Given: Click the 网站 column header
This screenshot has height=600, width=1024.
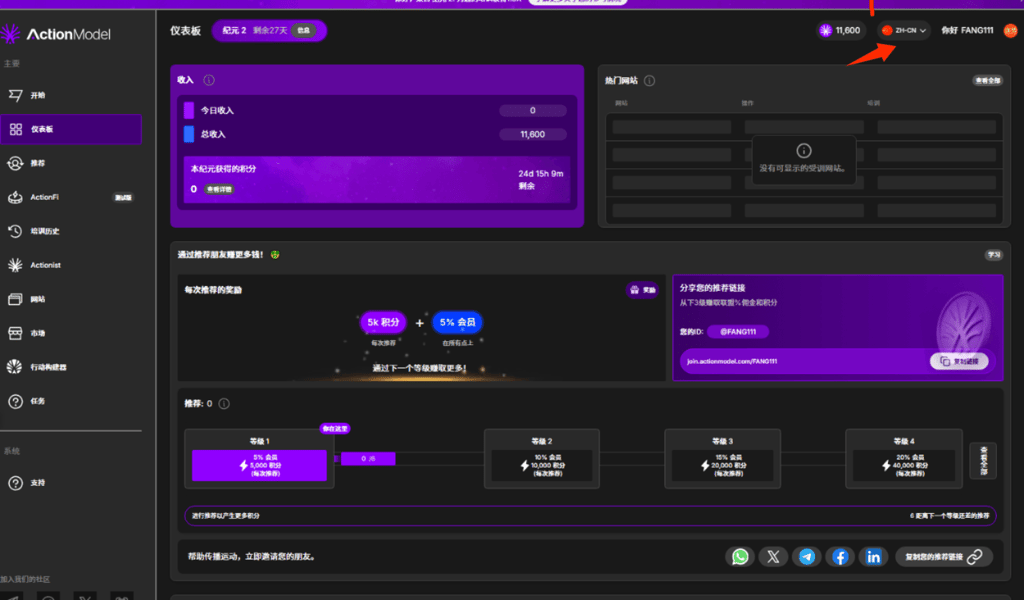Looking at the screenshot, I should pyautogui.click(x=621, y=103).
